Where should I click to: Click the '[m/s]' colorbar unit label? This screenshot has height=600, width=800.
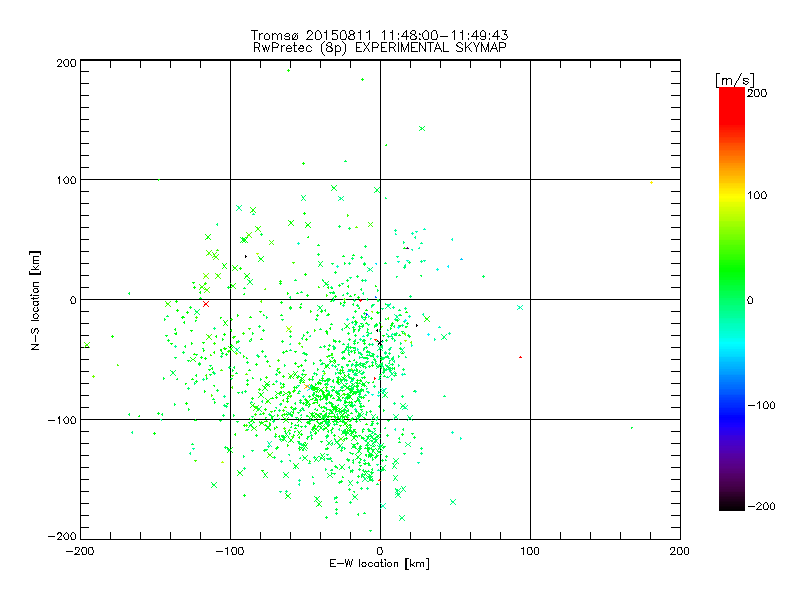(735, 80)
